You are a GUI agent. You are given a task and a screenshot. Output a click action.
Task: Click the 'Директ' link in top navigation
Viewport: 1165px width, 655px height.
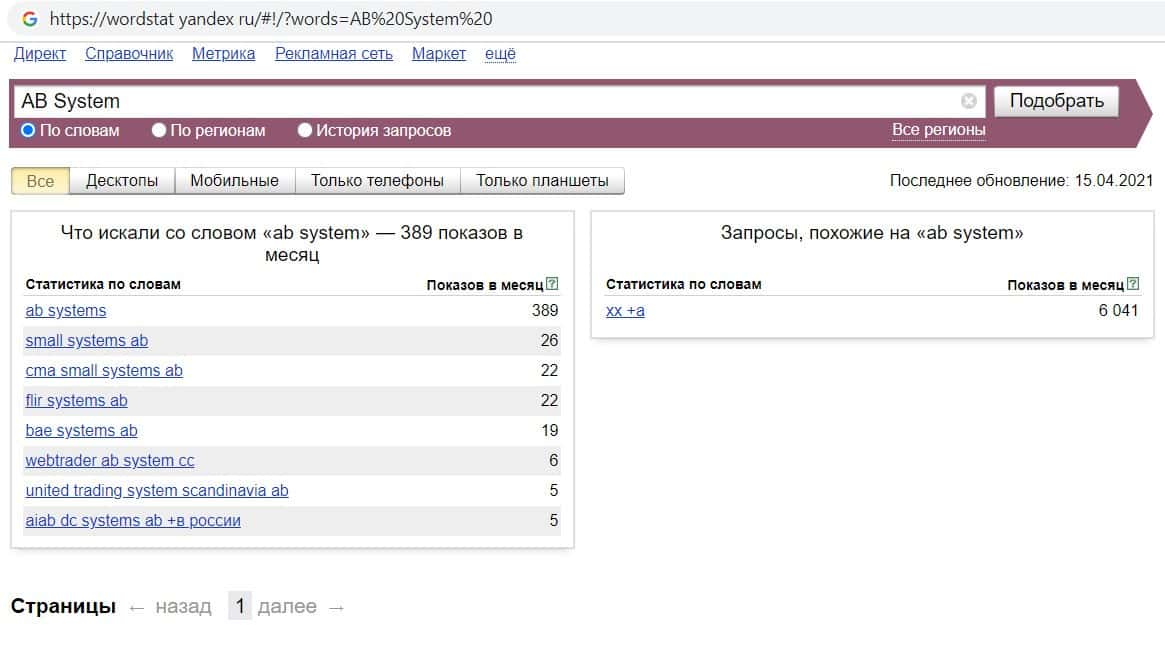pyautogui.click(x=40, y=54)
